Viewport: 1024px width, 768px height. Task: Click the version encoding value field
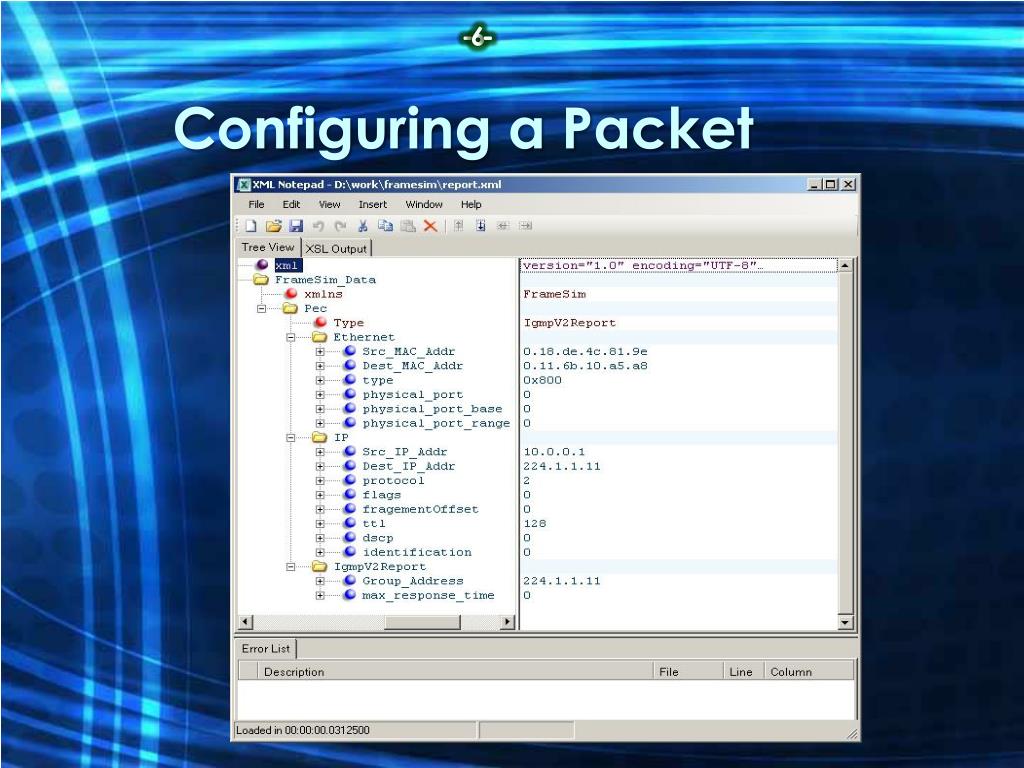click(678, 265)
